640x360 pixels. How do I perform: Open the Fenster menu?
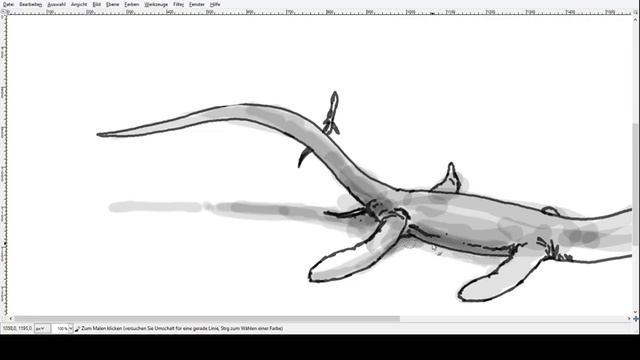click(197, 4)
